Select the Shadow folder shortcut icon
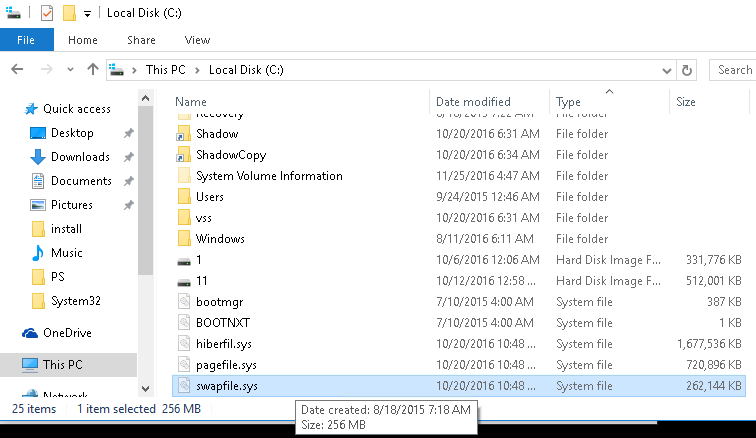Image resolution: width=756 pixels, height=438 pixels. 184,134
